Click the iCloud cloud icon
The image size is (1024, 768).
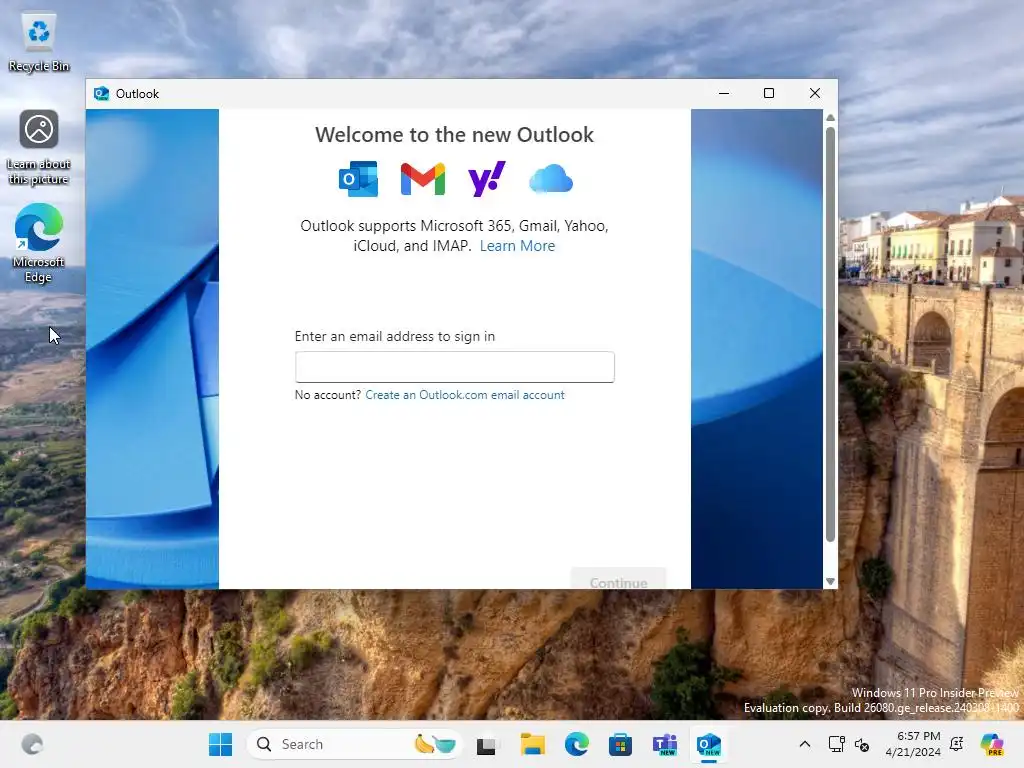tap(551, 179)
